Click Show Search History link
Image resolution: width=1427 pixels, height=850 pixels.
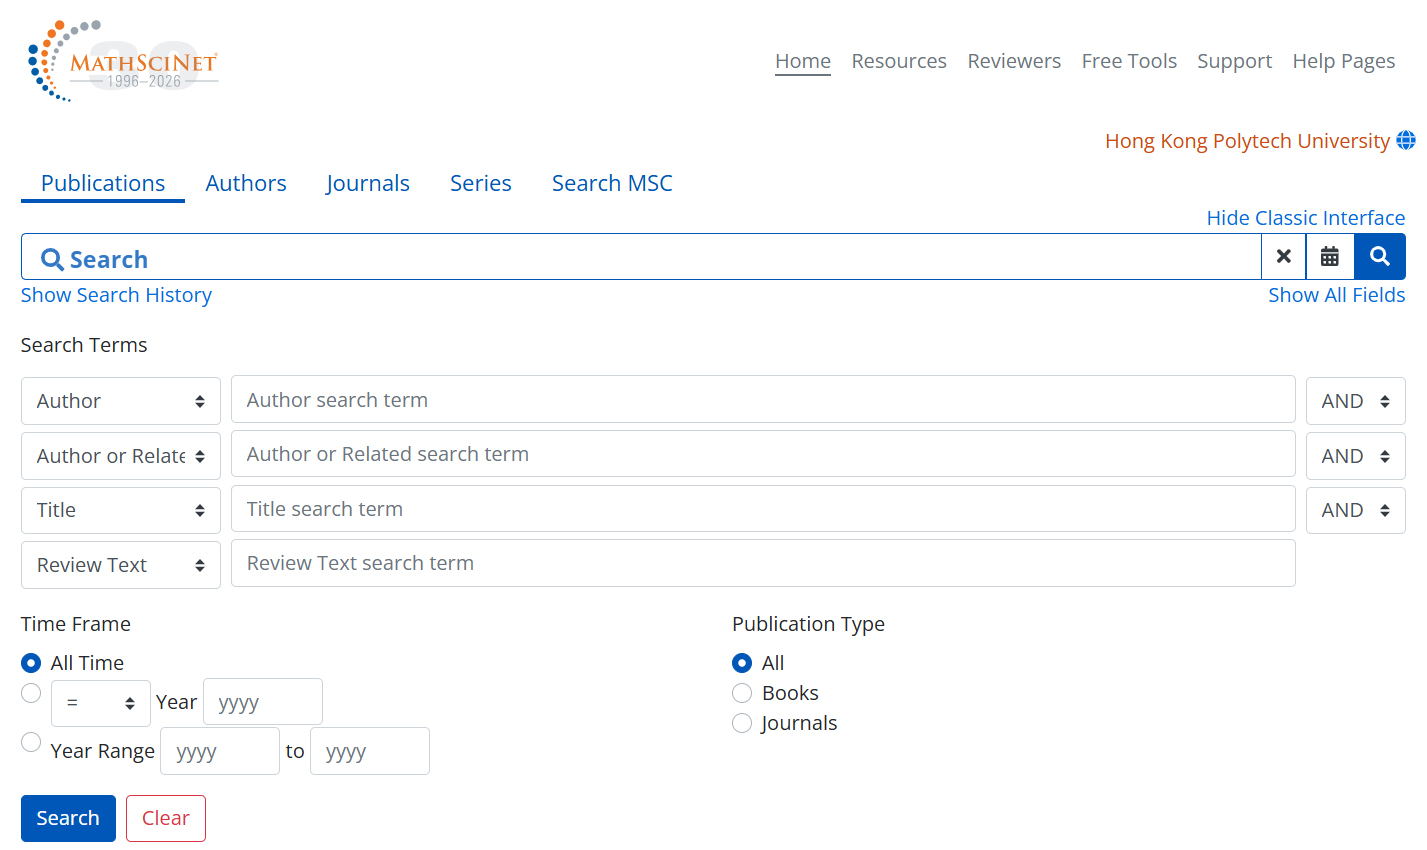116,295
